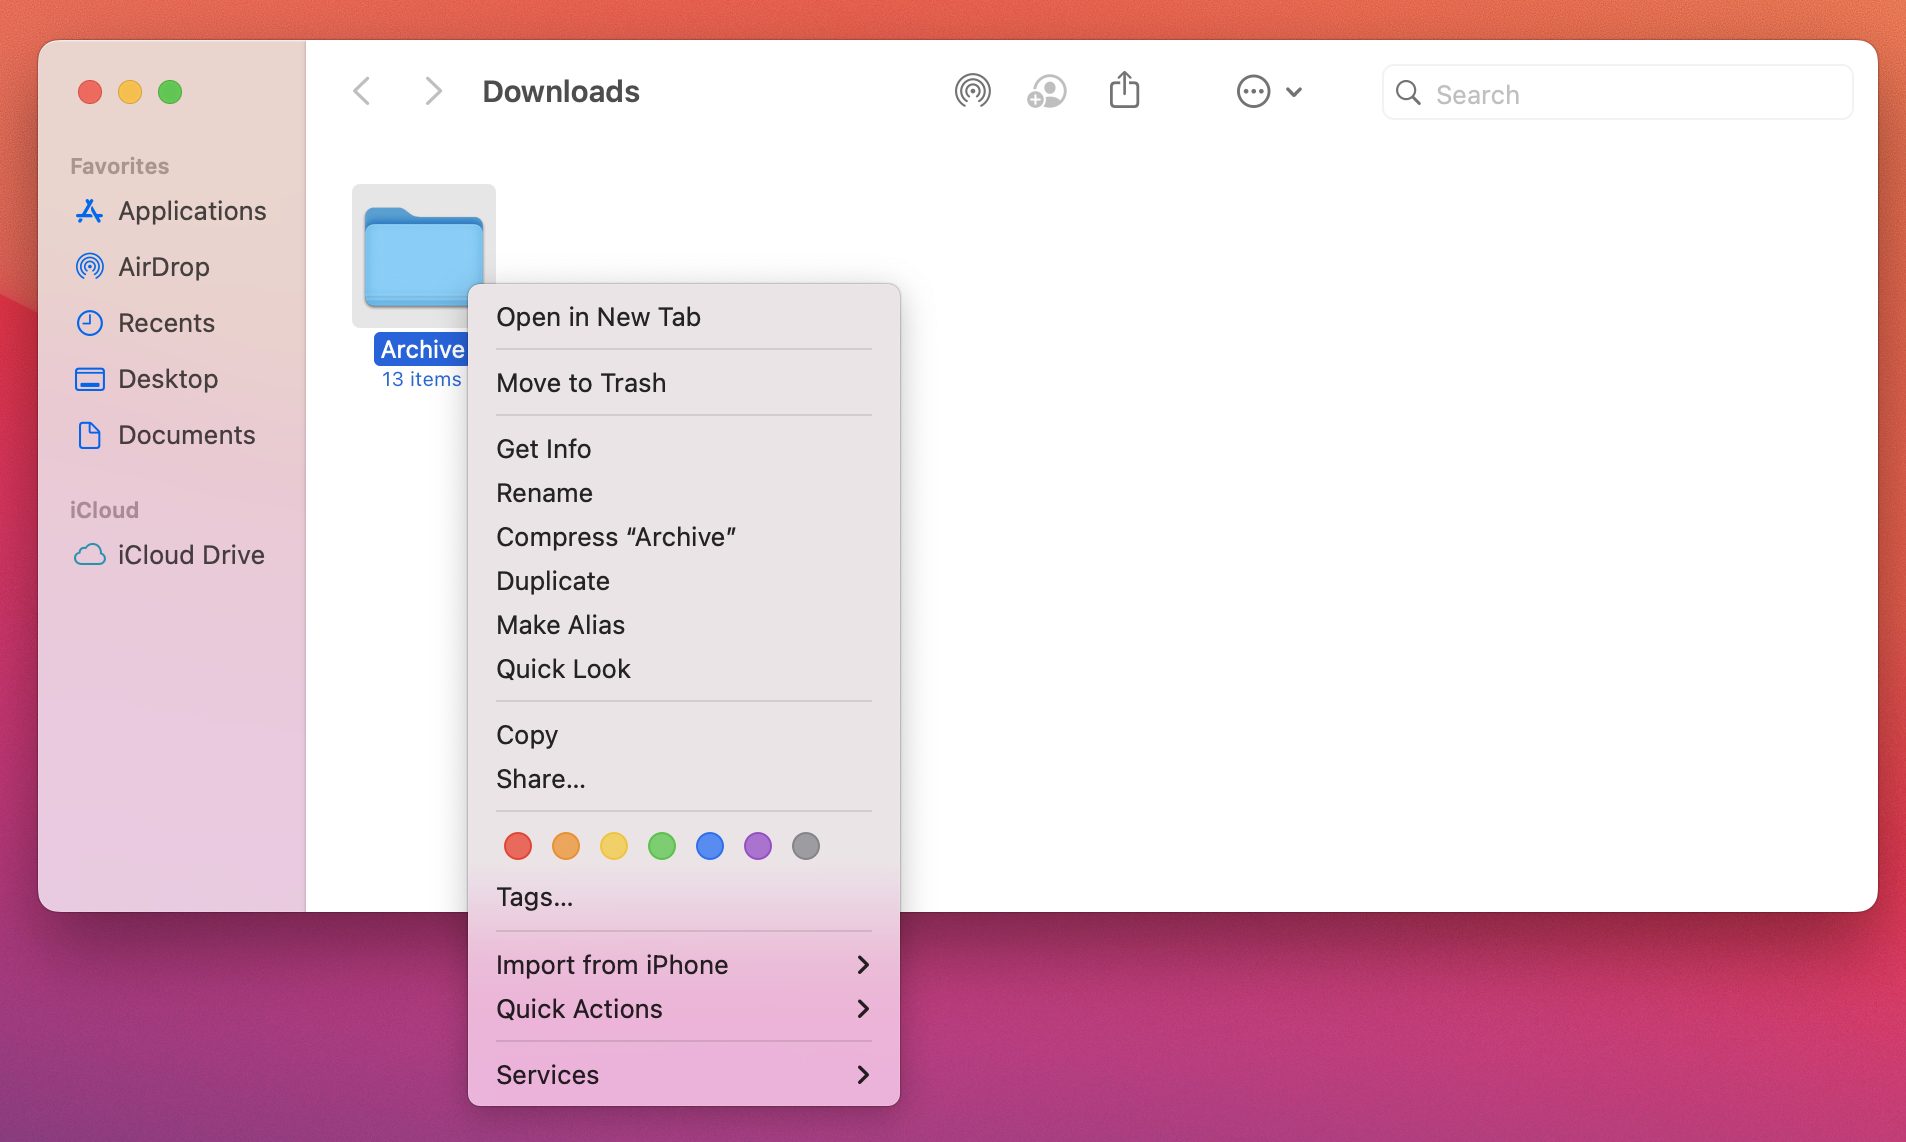Open the more actions ellipsis menu
This screenshot has height=1142, width=1906.
point(1269,91)
